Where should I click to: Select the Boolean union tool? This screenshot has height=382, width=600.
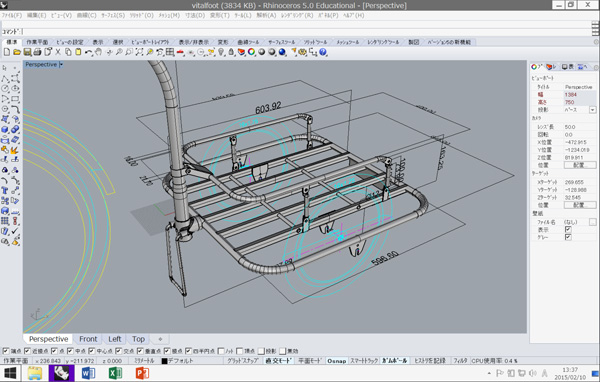click(x=15, y=130)
